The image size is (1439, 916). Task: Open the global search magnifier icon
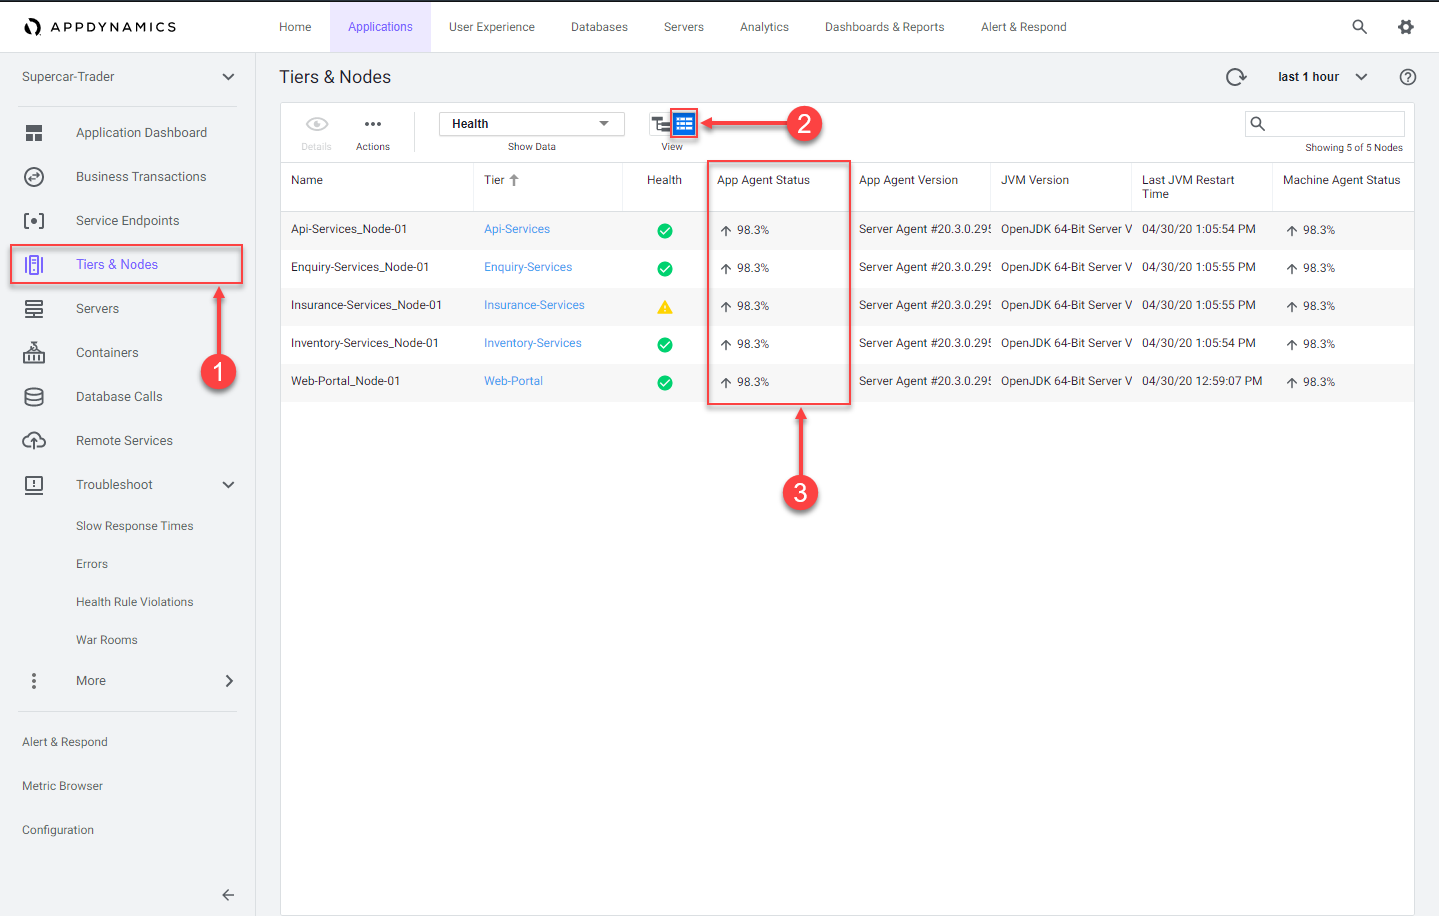tap(1359, 27)
